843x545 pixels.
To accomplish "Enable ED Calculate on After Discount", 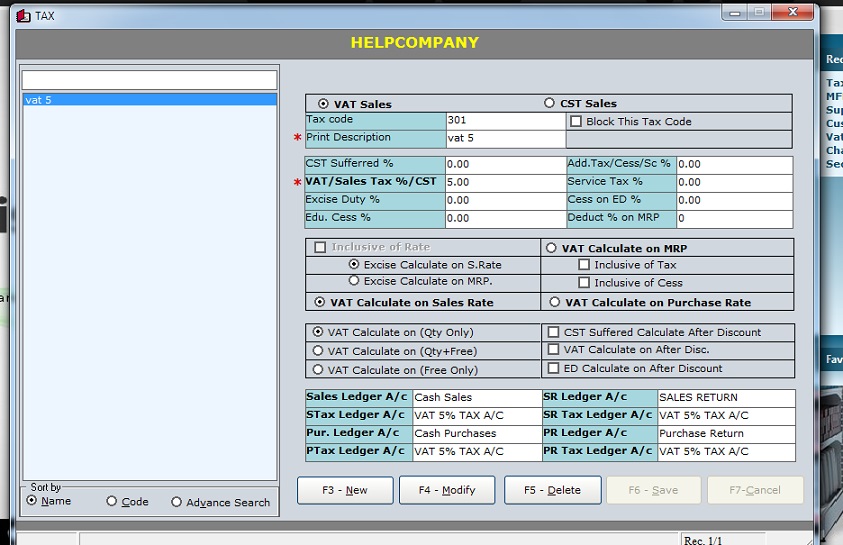I will 553,369.
